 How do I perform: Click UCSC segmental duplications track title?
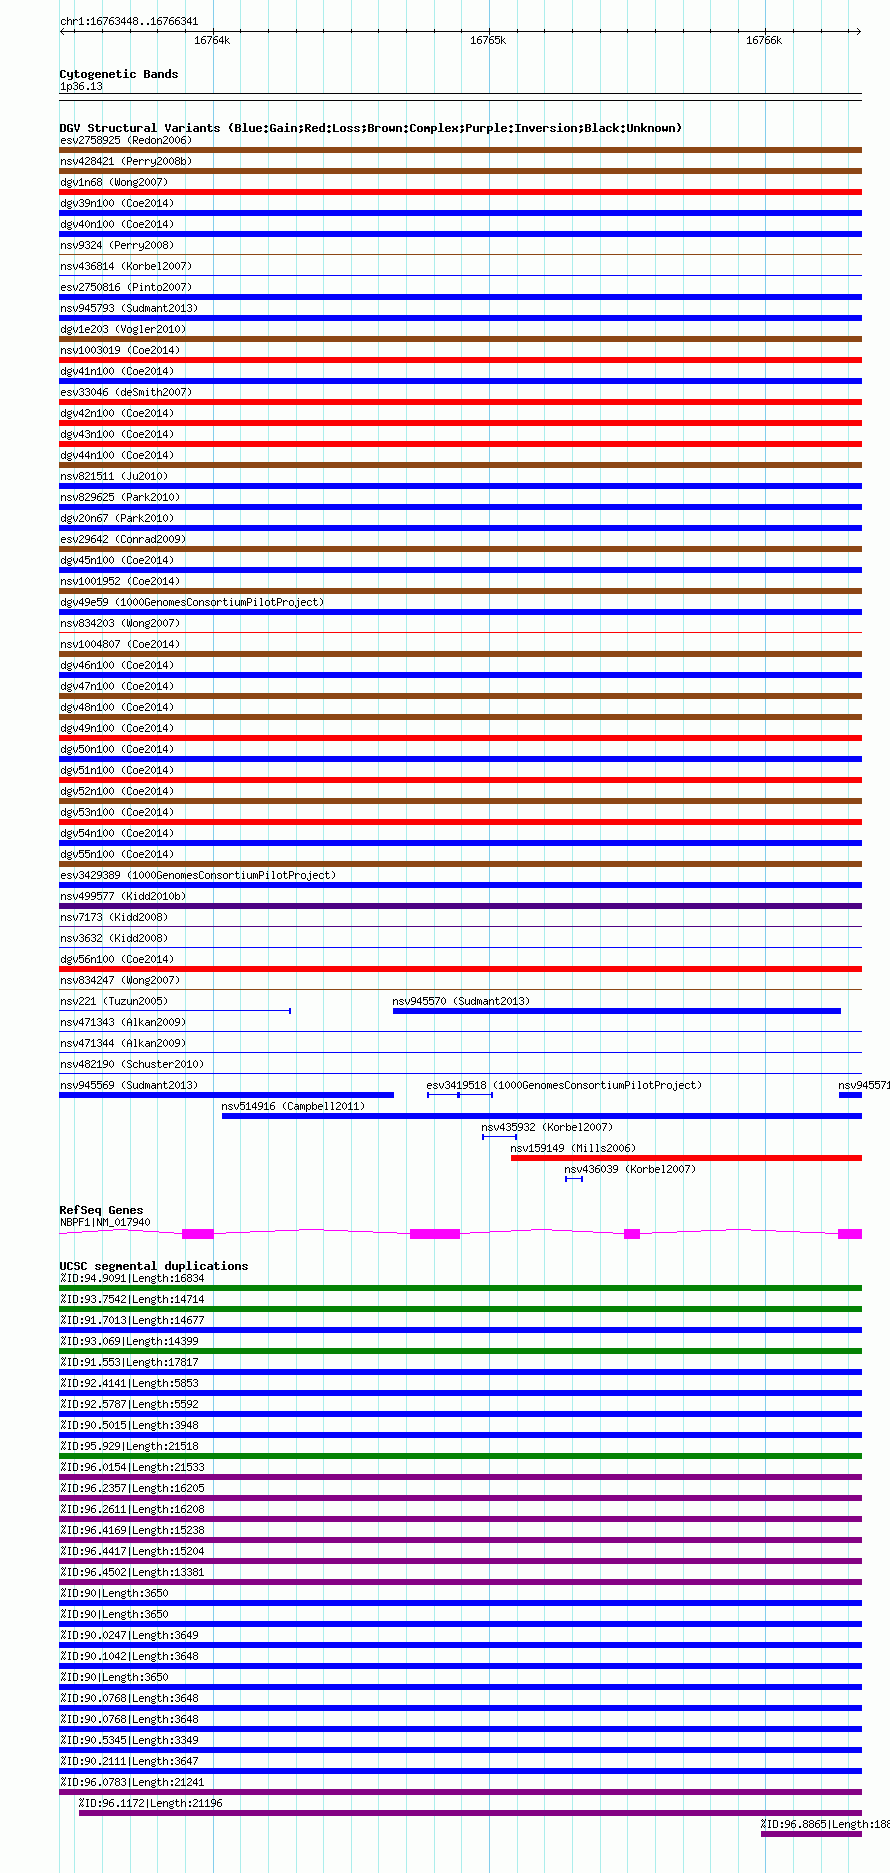pos(154,1266)
